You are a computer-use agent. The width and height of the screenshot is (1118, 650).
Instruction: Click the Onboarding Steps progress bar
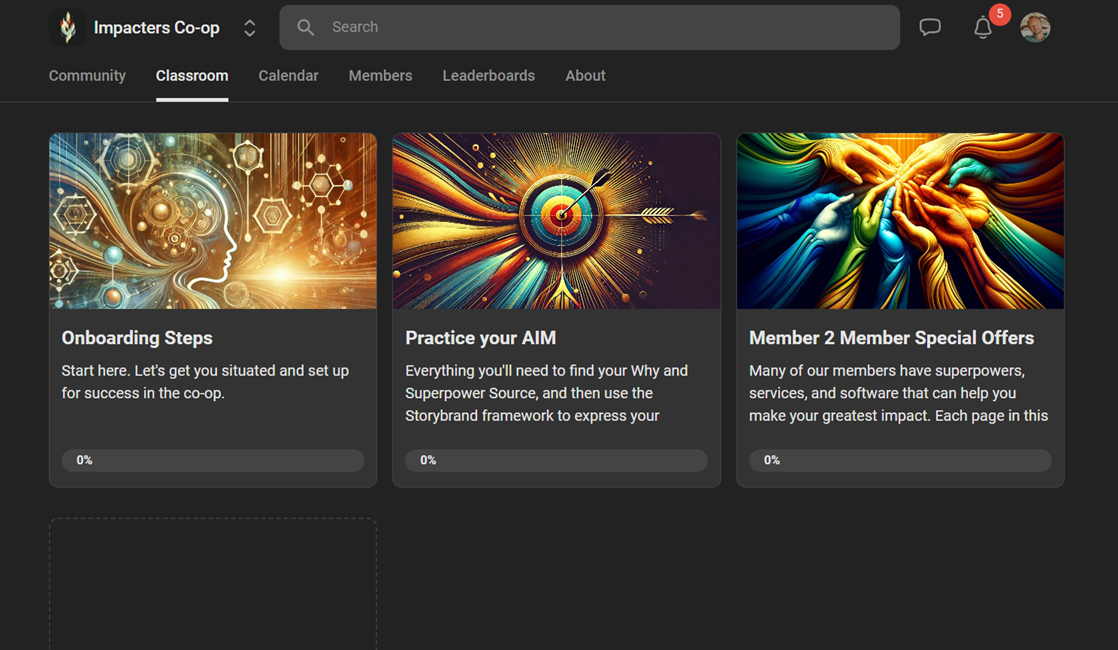213,460
